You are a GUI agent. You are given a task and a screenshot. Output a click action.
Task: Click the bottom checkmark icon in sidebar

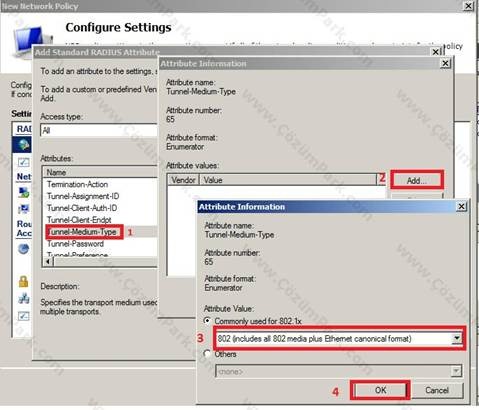[23, 316]
